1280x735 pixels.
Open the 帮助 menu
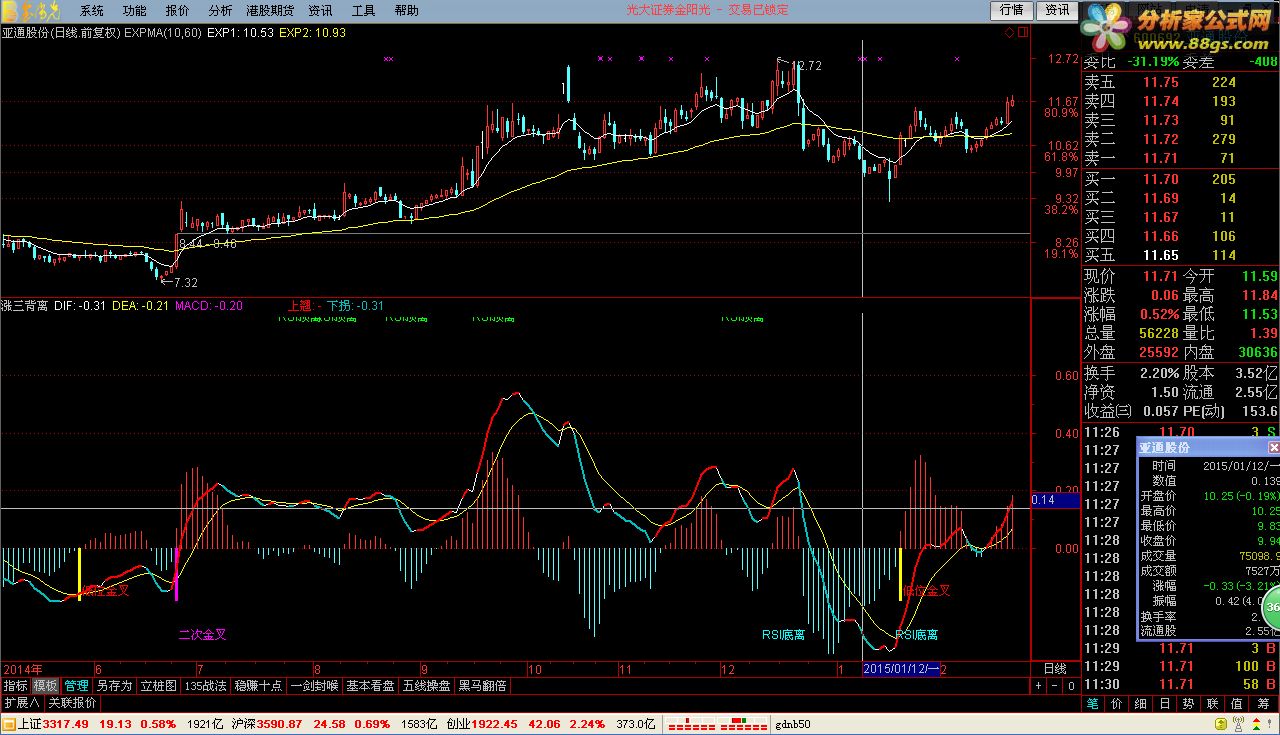point(406,10)
